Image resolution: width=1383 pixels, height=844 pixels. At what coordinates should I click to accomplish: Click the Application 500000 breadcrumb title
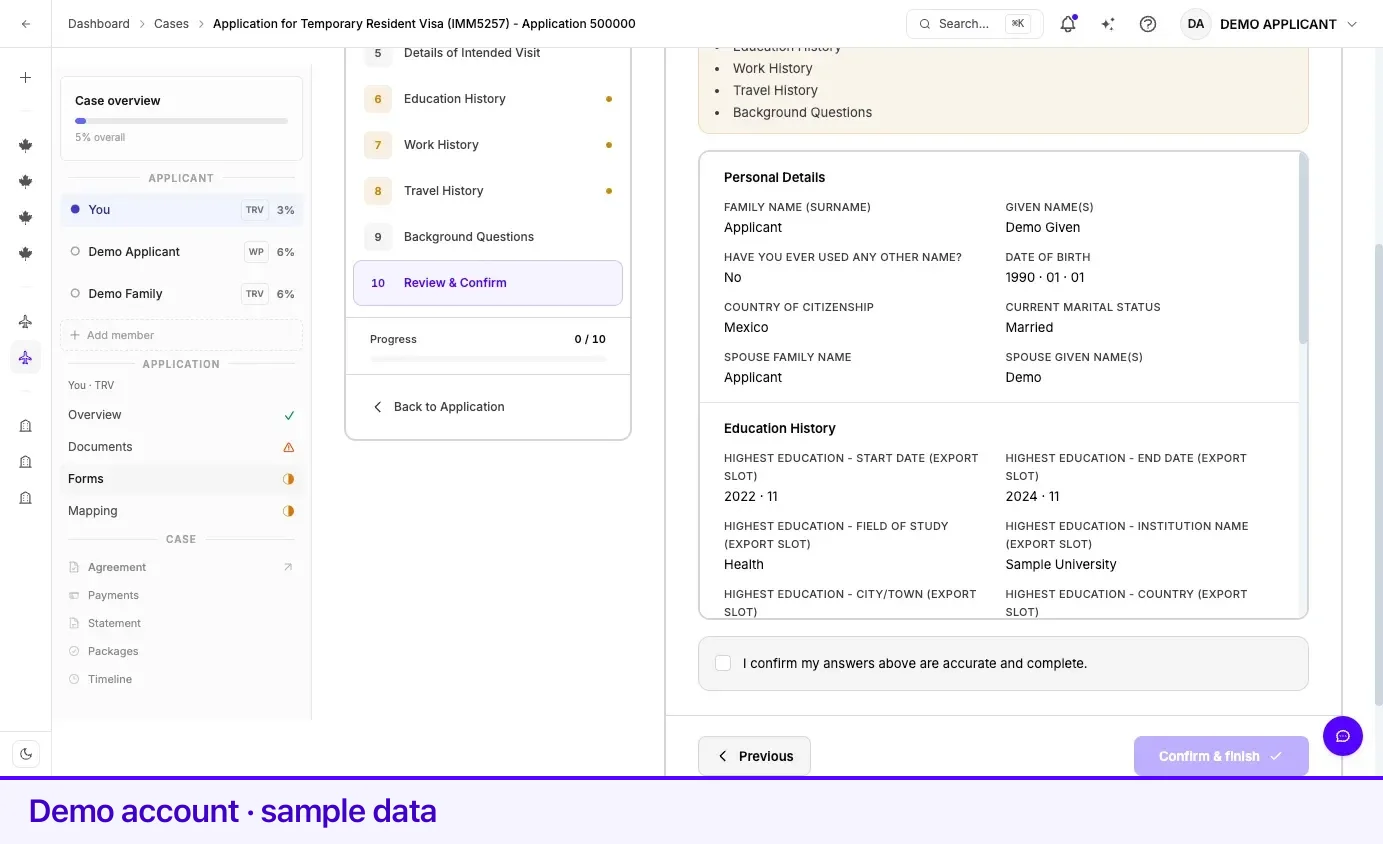point(424,24)
